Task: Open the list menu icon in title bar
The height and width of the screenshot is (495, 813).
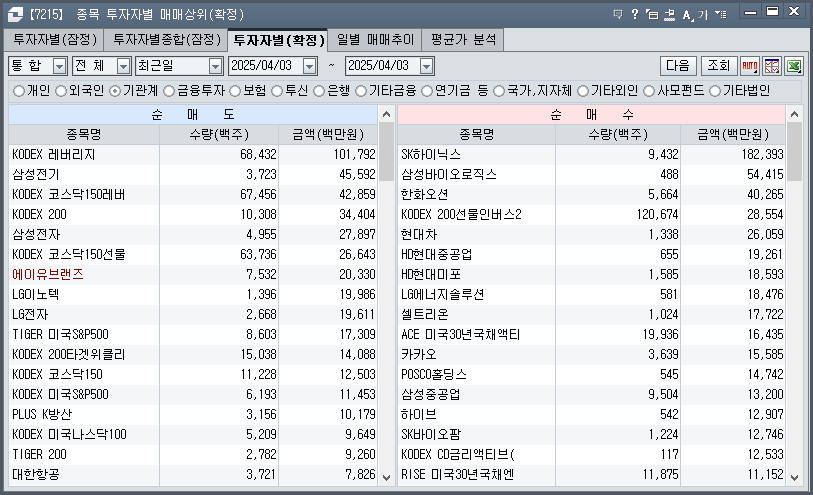Action: pyautogui.click(x=721, y=15)
